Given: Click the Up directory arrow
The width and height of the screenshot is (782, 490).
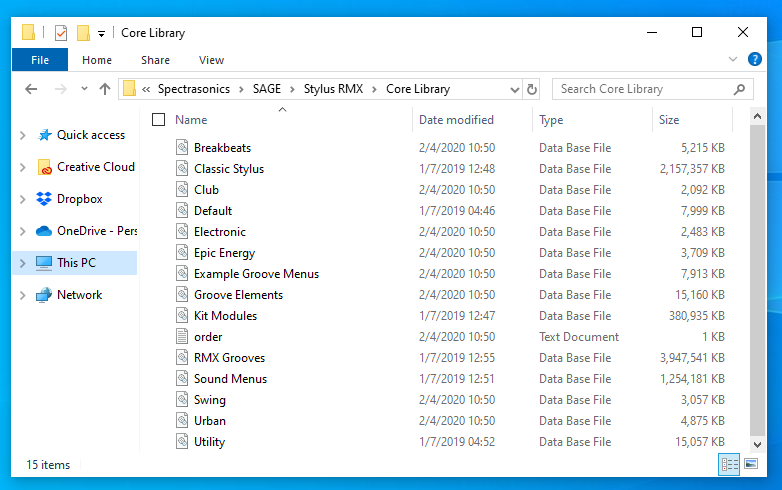Looking at the screenshot, I should [105, 89].
